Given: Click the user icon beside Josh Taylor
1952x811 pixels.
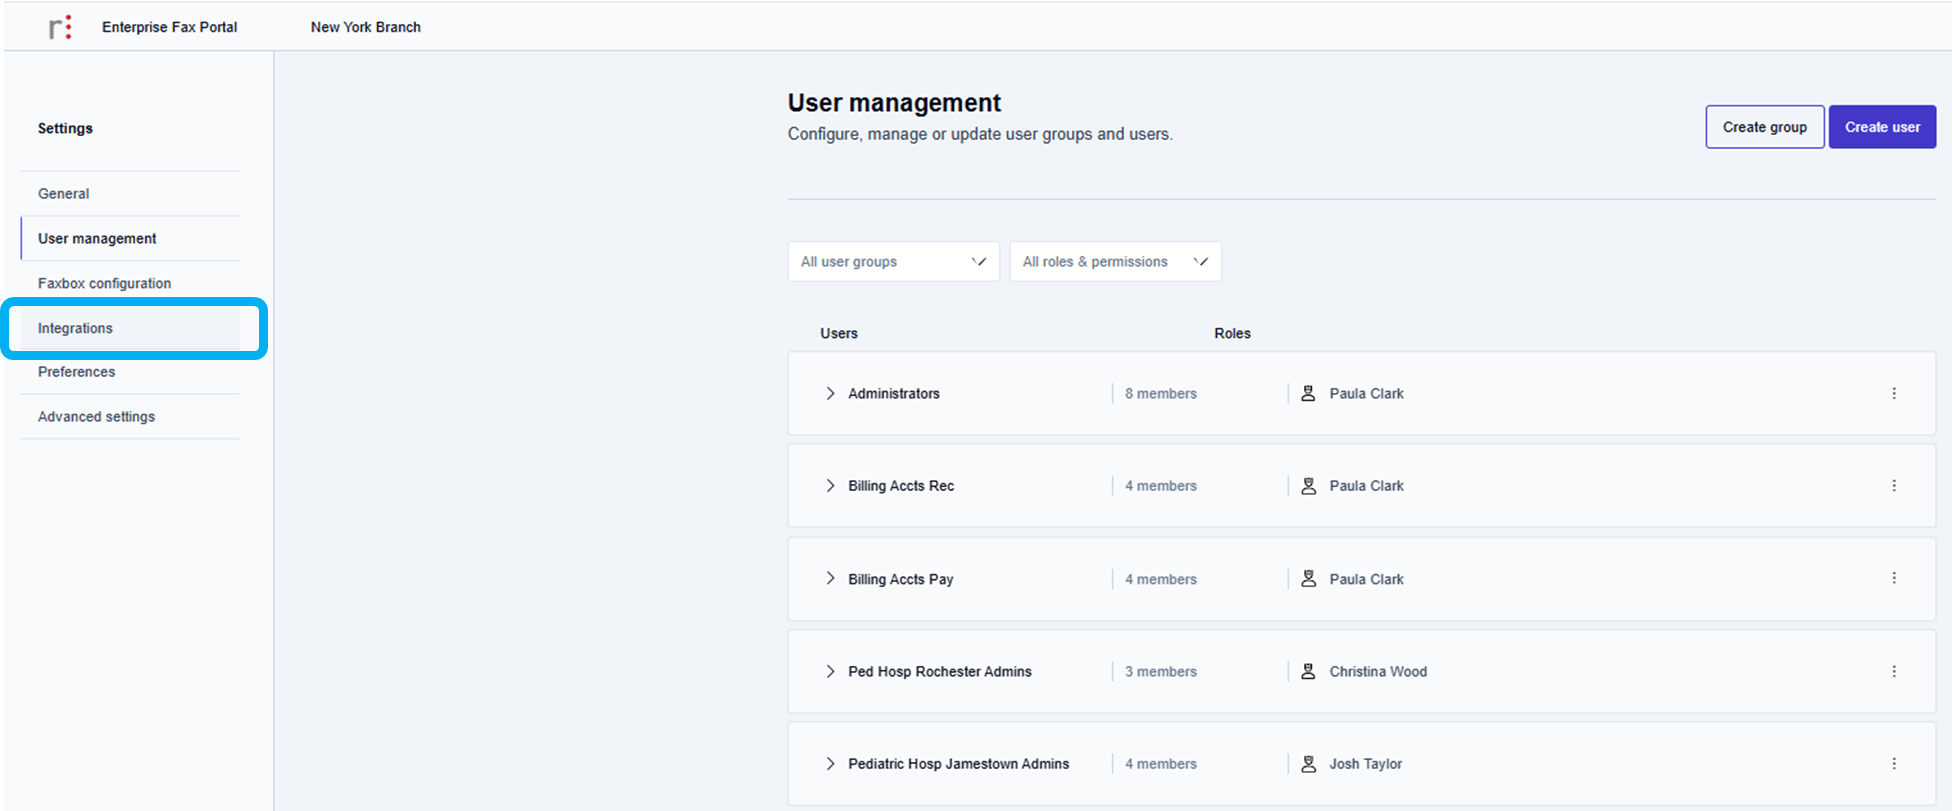Looking at the screenshot, I should [1308, 764].
